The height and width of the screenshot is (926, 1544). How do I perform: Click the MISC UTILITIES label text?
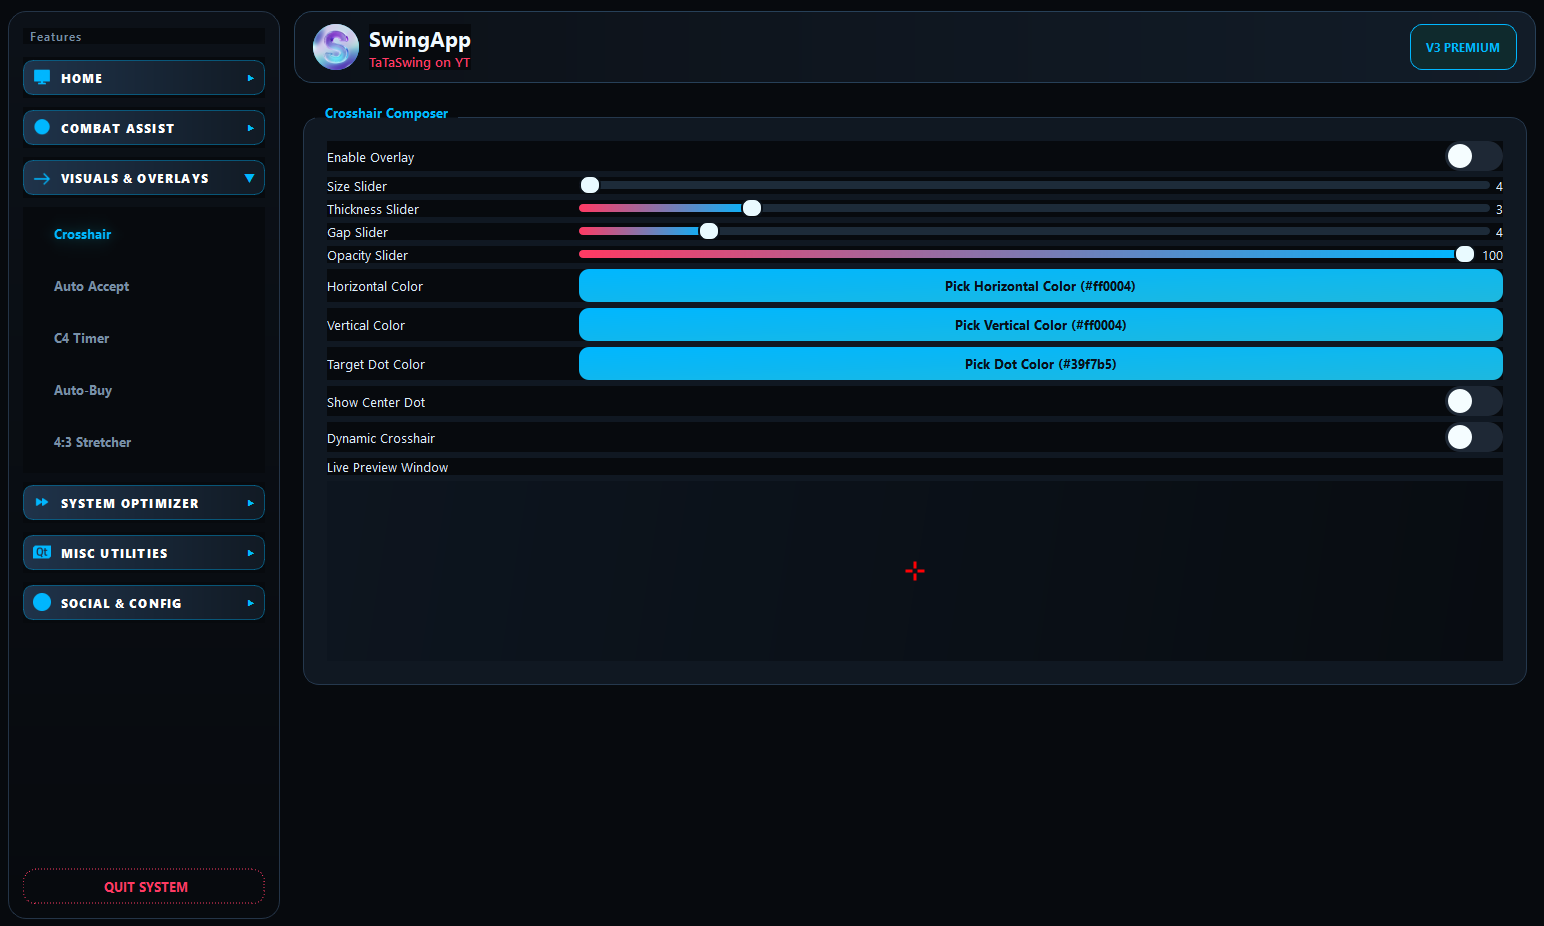tap(115, 553)
